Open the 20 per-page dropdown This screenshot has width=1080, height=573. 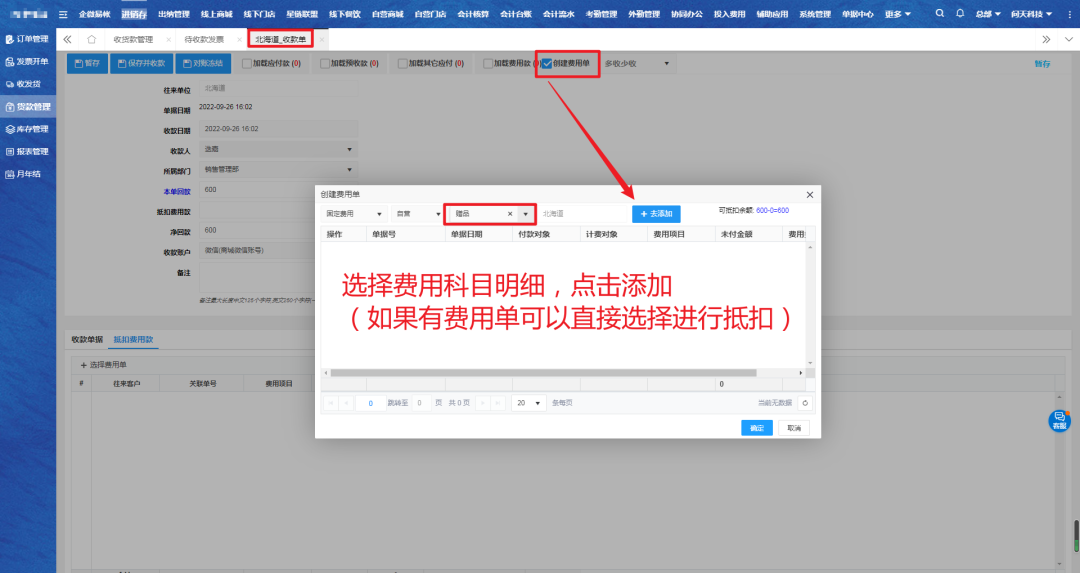tap(528, 403)
